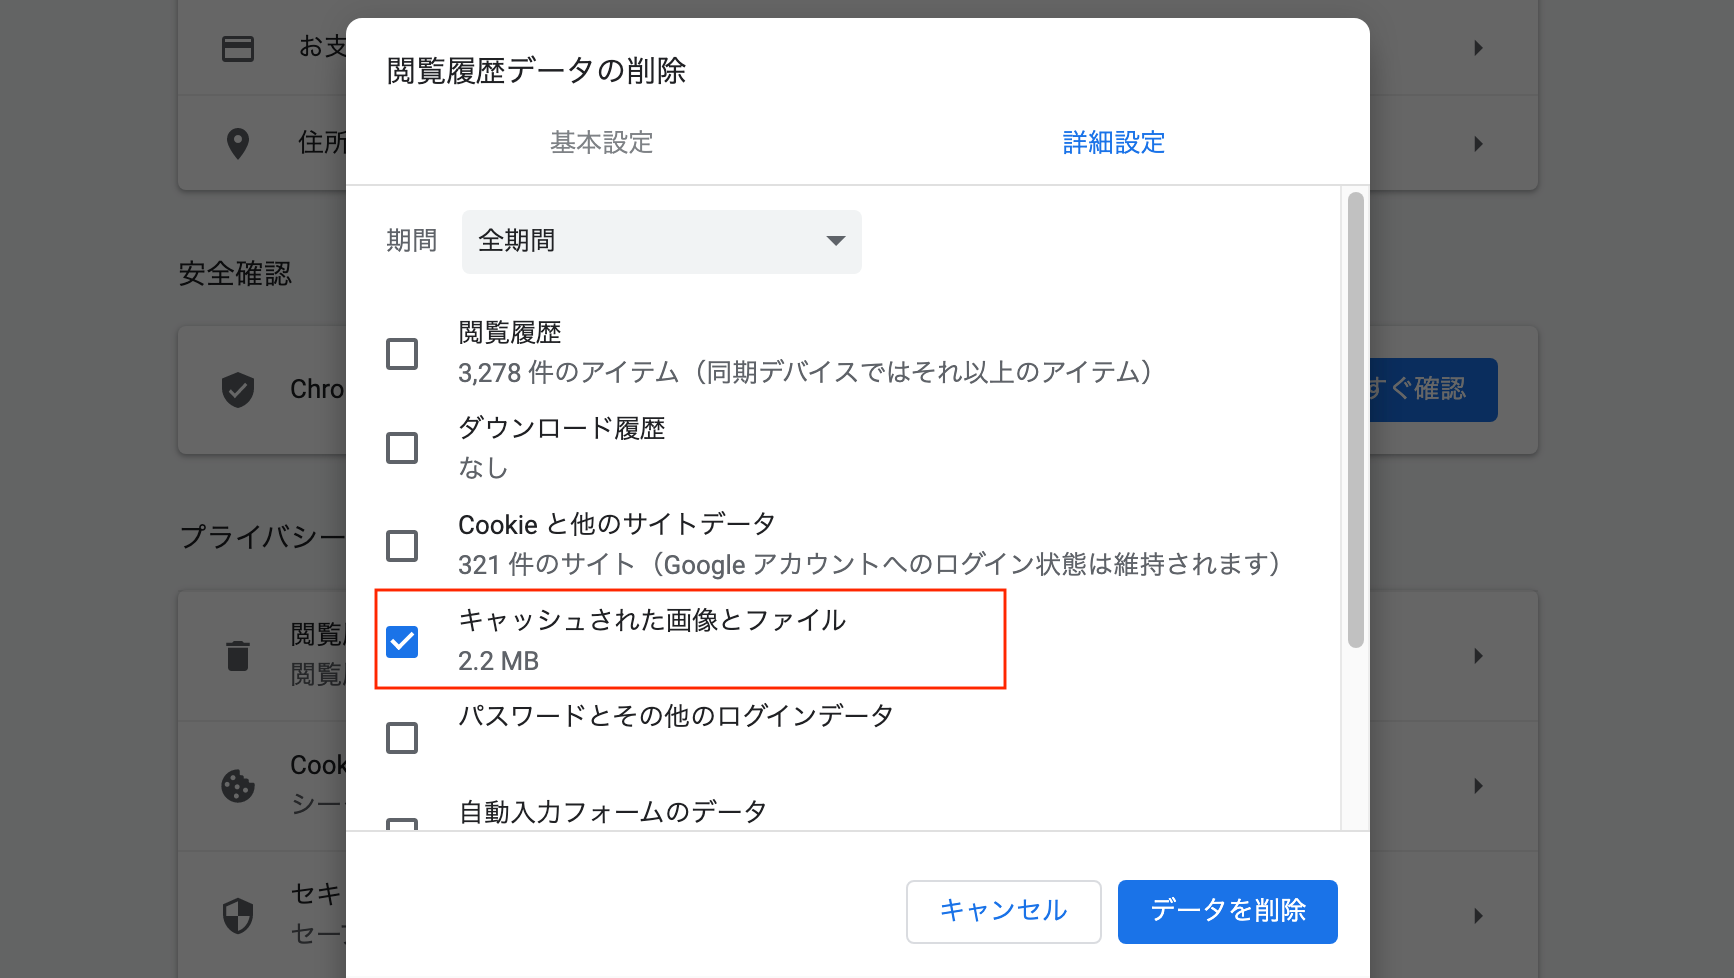Expand the addresses row arrow
This screenshot has height=978, width=1734.
click(1478, 144)
